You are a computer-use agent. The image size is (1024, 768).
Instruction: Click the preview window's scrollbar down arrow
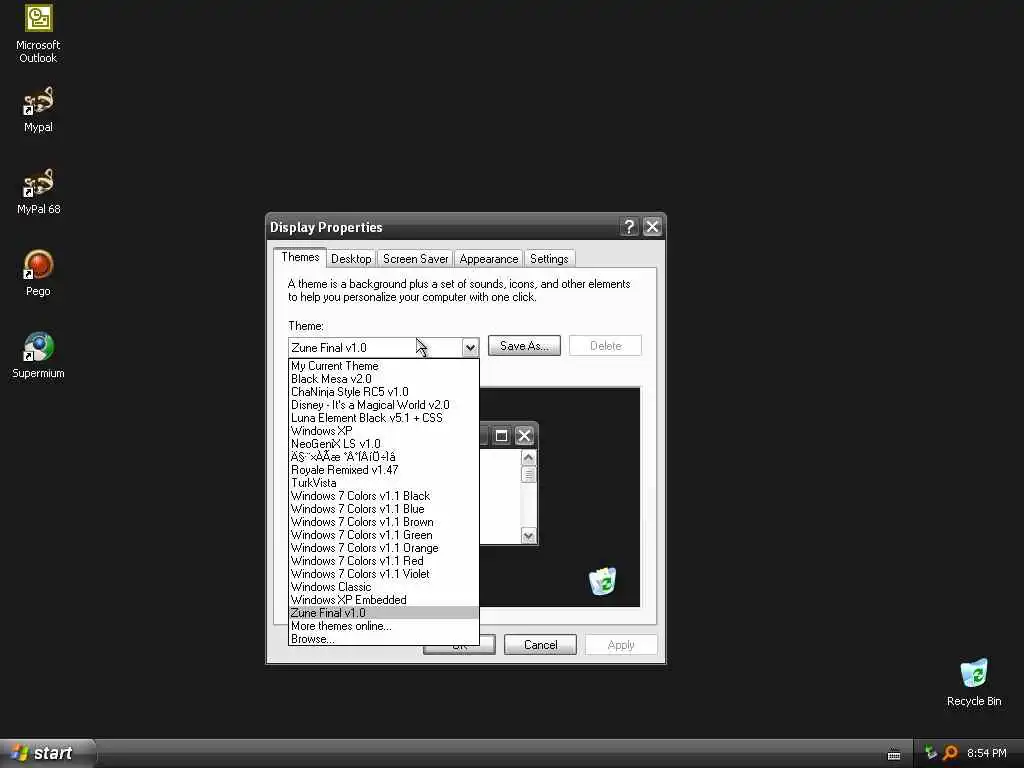click(x=528, y=536)
